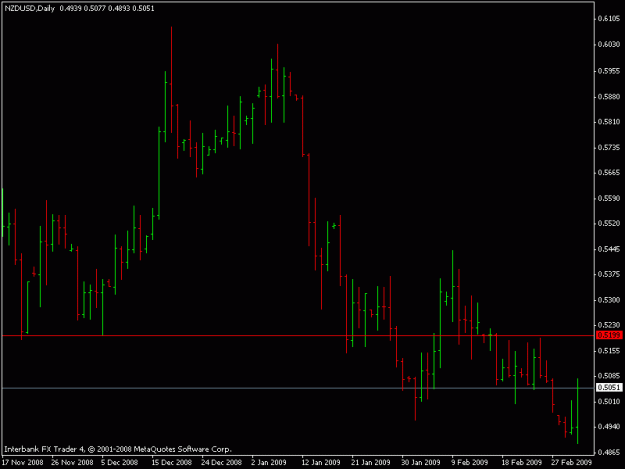Image resolution: width=625 pixels, height=469 pixels.
Task: Click the 30 Jan 2009 date label
Action: (421, 462)
